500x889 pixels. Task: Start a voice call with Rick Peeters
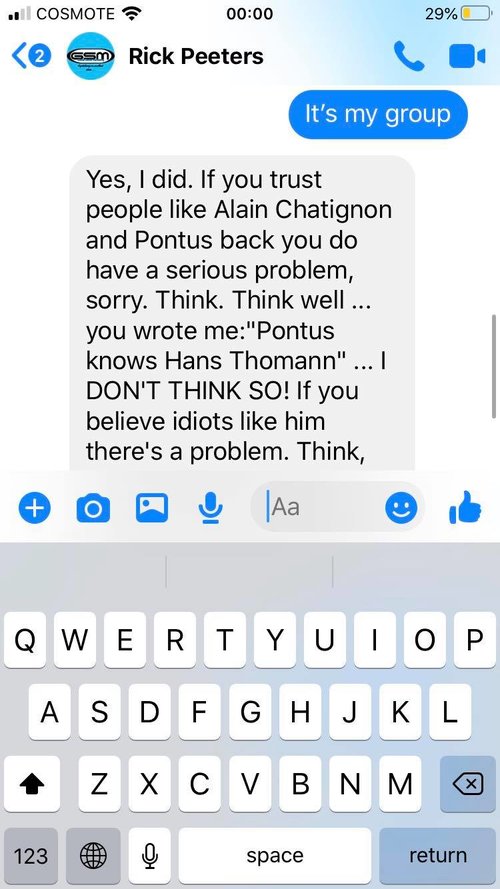coord(408,56)
